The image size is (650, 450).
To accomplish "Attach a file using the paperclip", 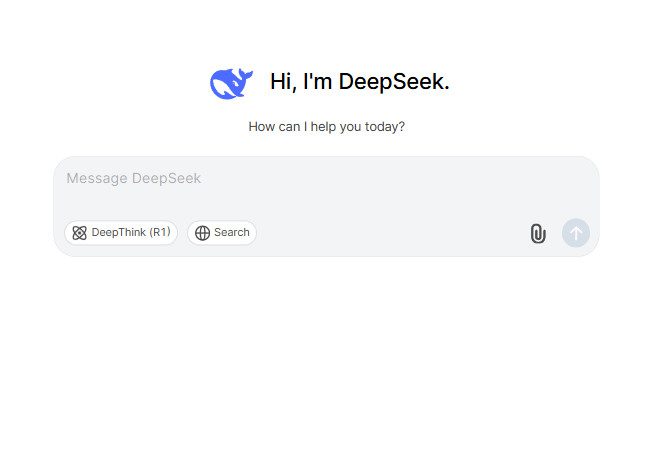I will click(x=538, y=233).
